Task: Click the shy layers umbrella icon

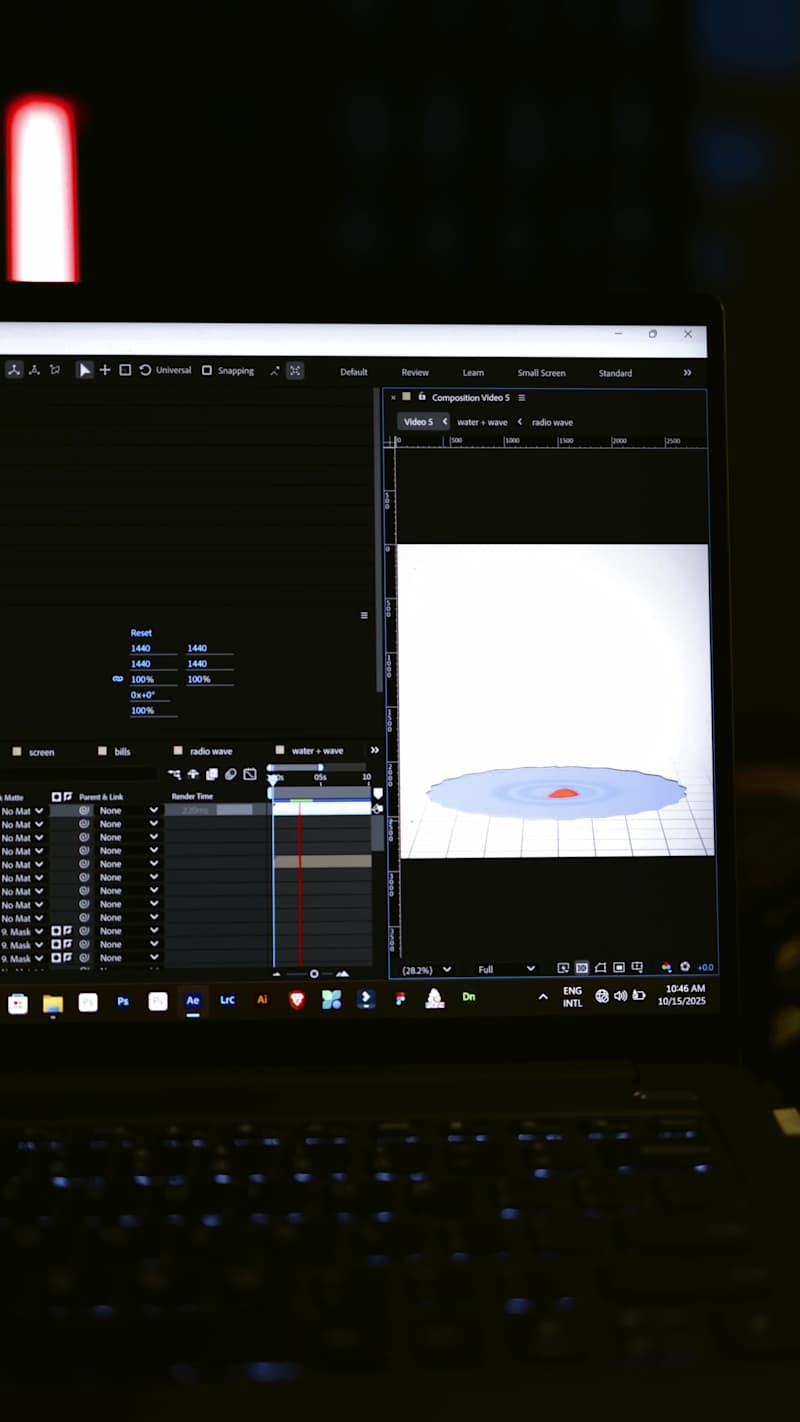Action: pyautogui.click(x=193, y=774)
